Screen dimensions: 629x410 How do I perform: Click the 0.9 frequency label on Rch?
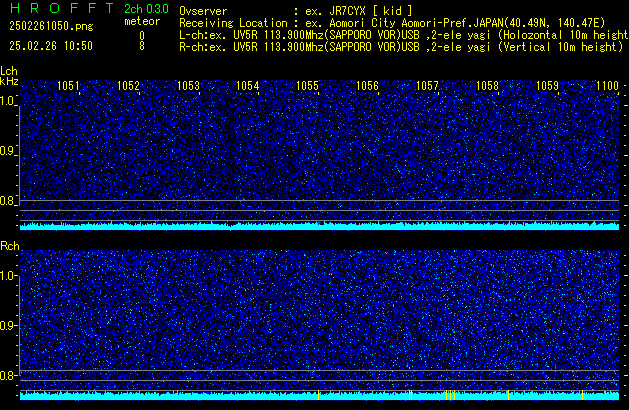(7, 325)
